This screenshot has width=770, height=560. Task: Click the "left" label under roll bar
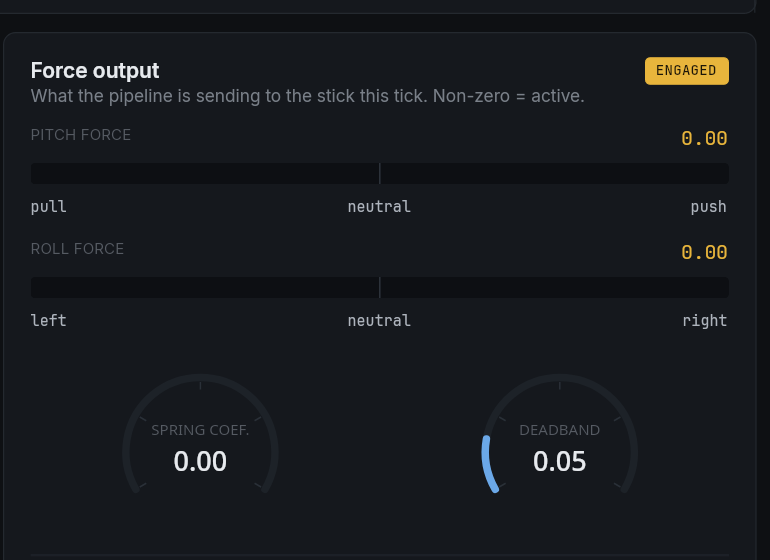[x=49, y=321]
